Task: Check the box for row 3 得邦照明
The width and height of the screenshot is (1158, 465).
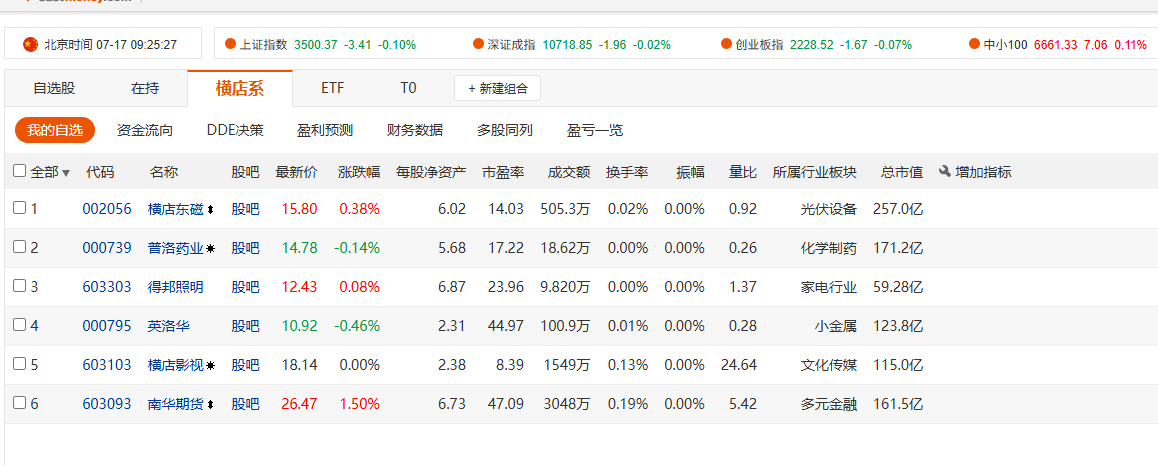Action: [20, 286]
